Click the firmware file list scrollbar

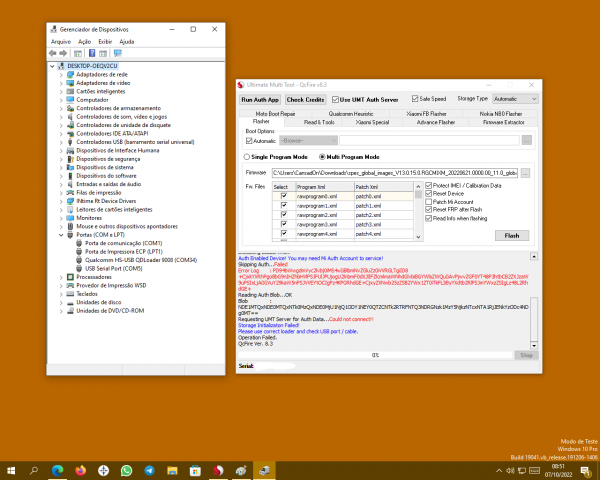pos(418,211)
